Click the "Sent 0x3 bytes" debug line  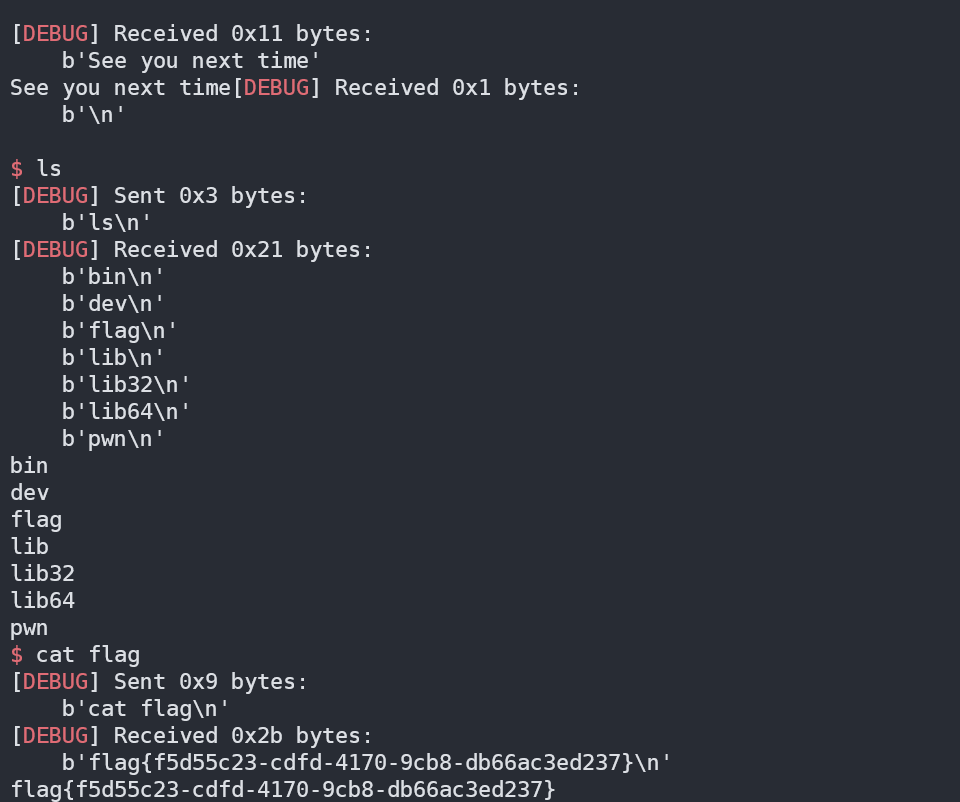210,196
